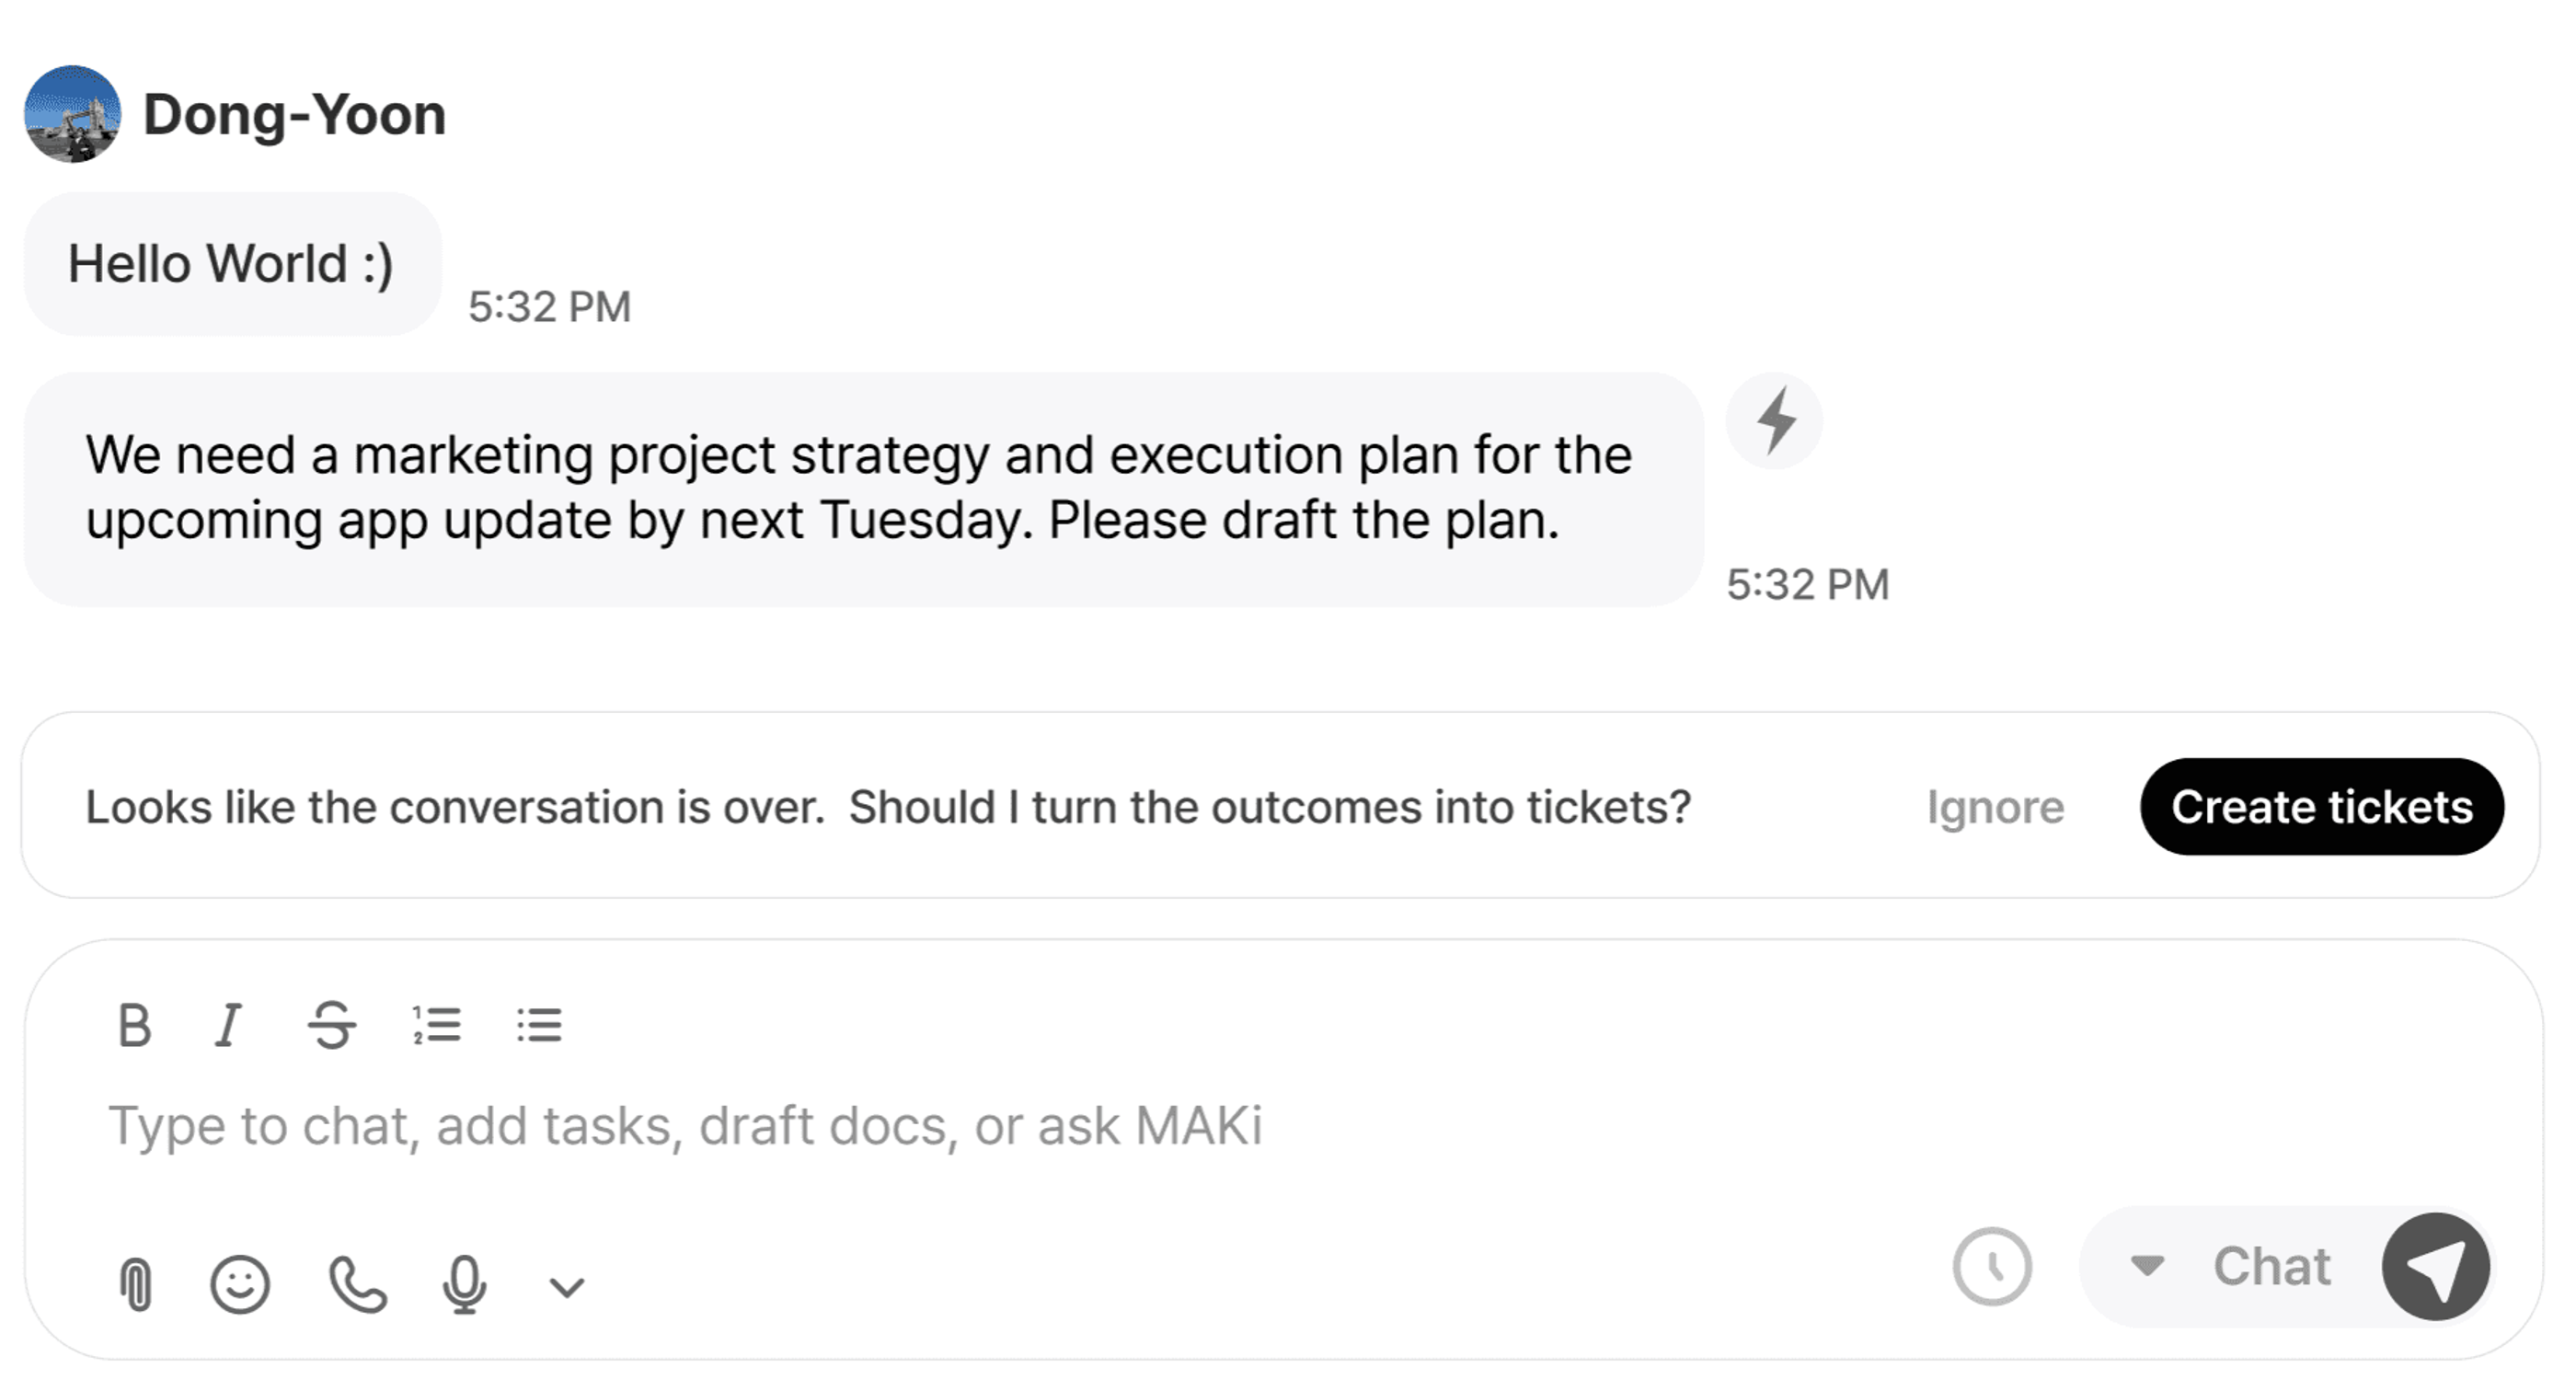Start a call with the phone icon
This screenshot has height=1391, width=2576.
point(358,1284)
